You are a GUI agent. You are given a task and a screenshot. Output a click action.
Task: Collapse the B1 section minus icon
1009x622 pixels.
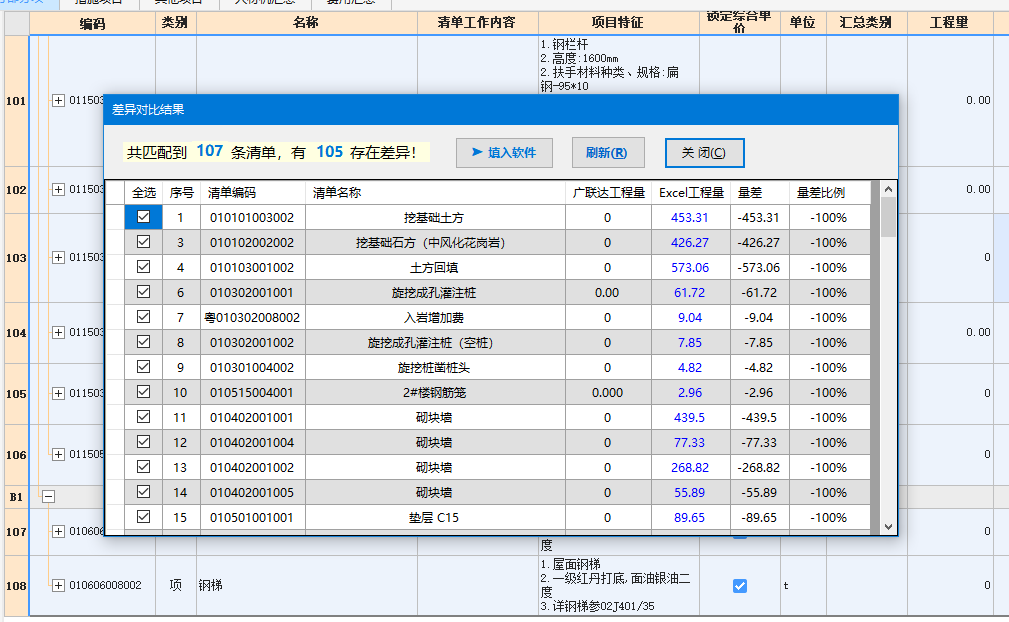pyautogui.click(x=47, y=496)
